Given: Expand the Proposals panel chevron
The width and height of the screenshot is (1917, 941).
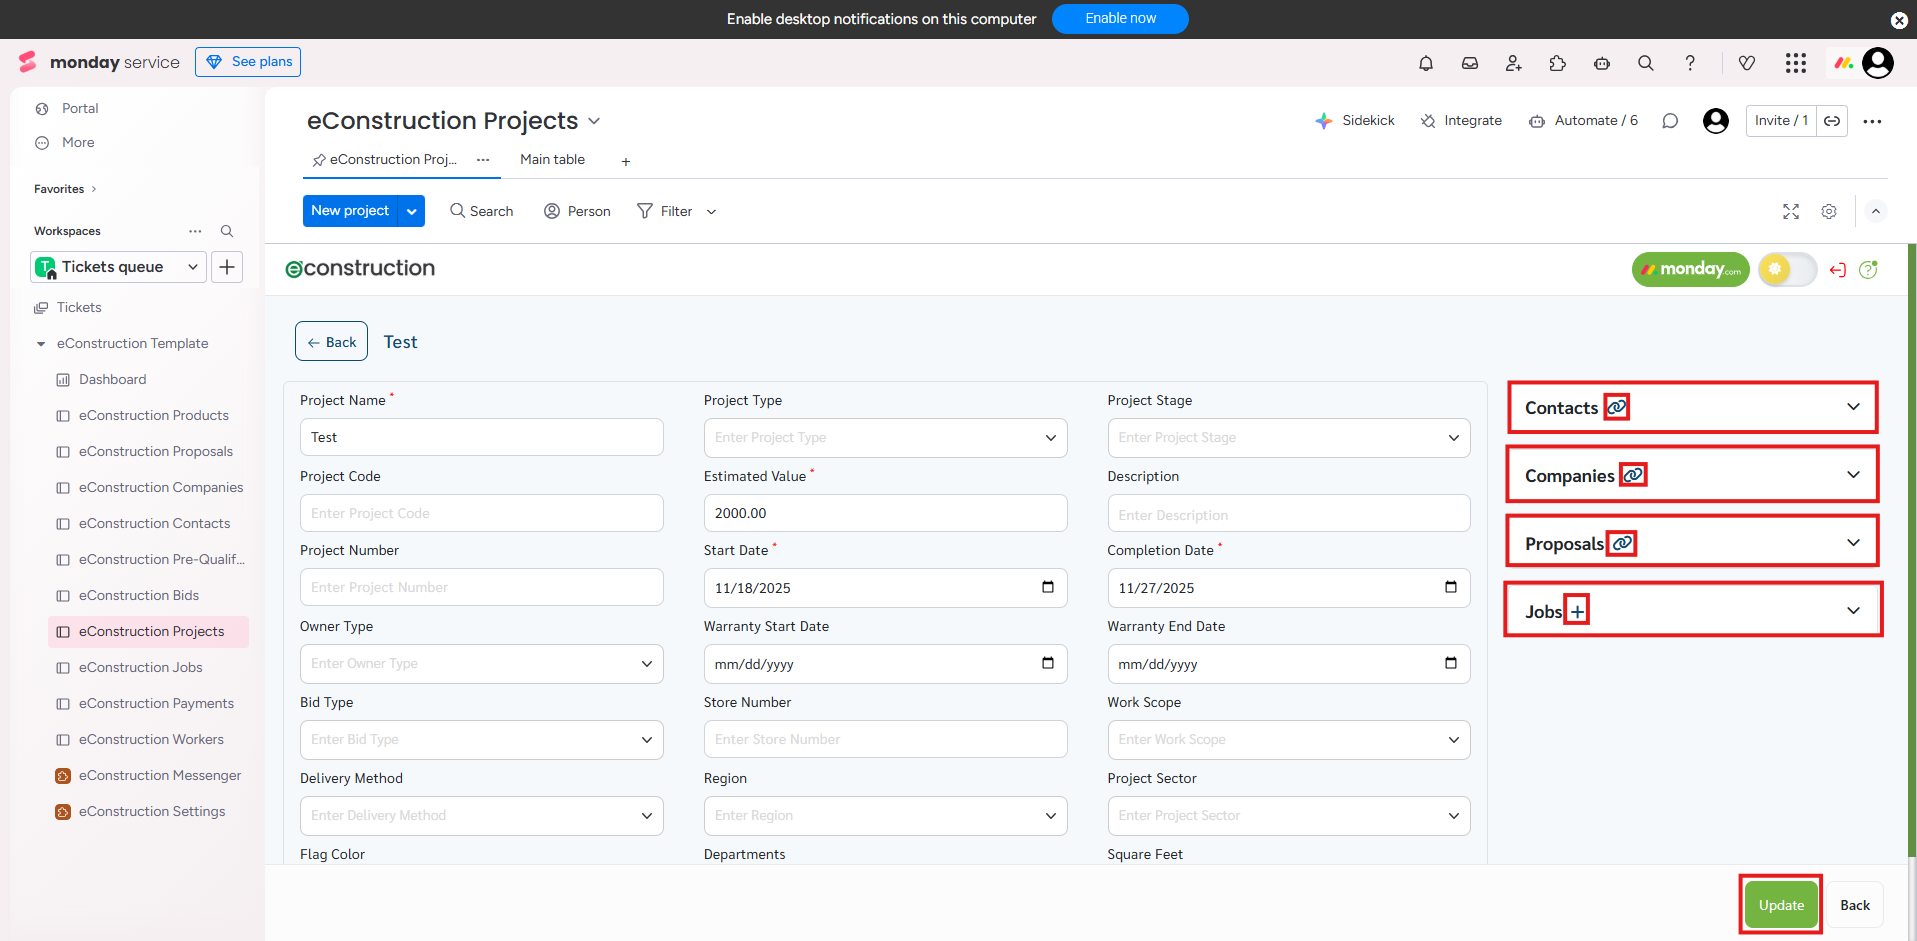Looking at the screenshot, I should point(1853,542).
